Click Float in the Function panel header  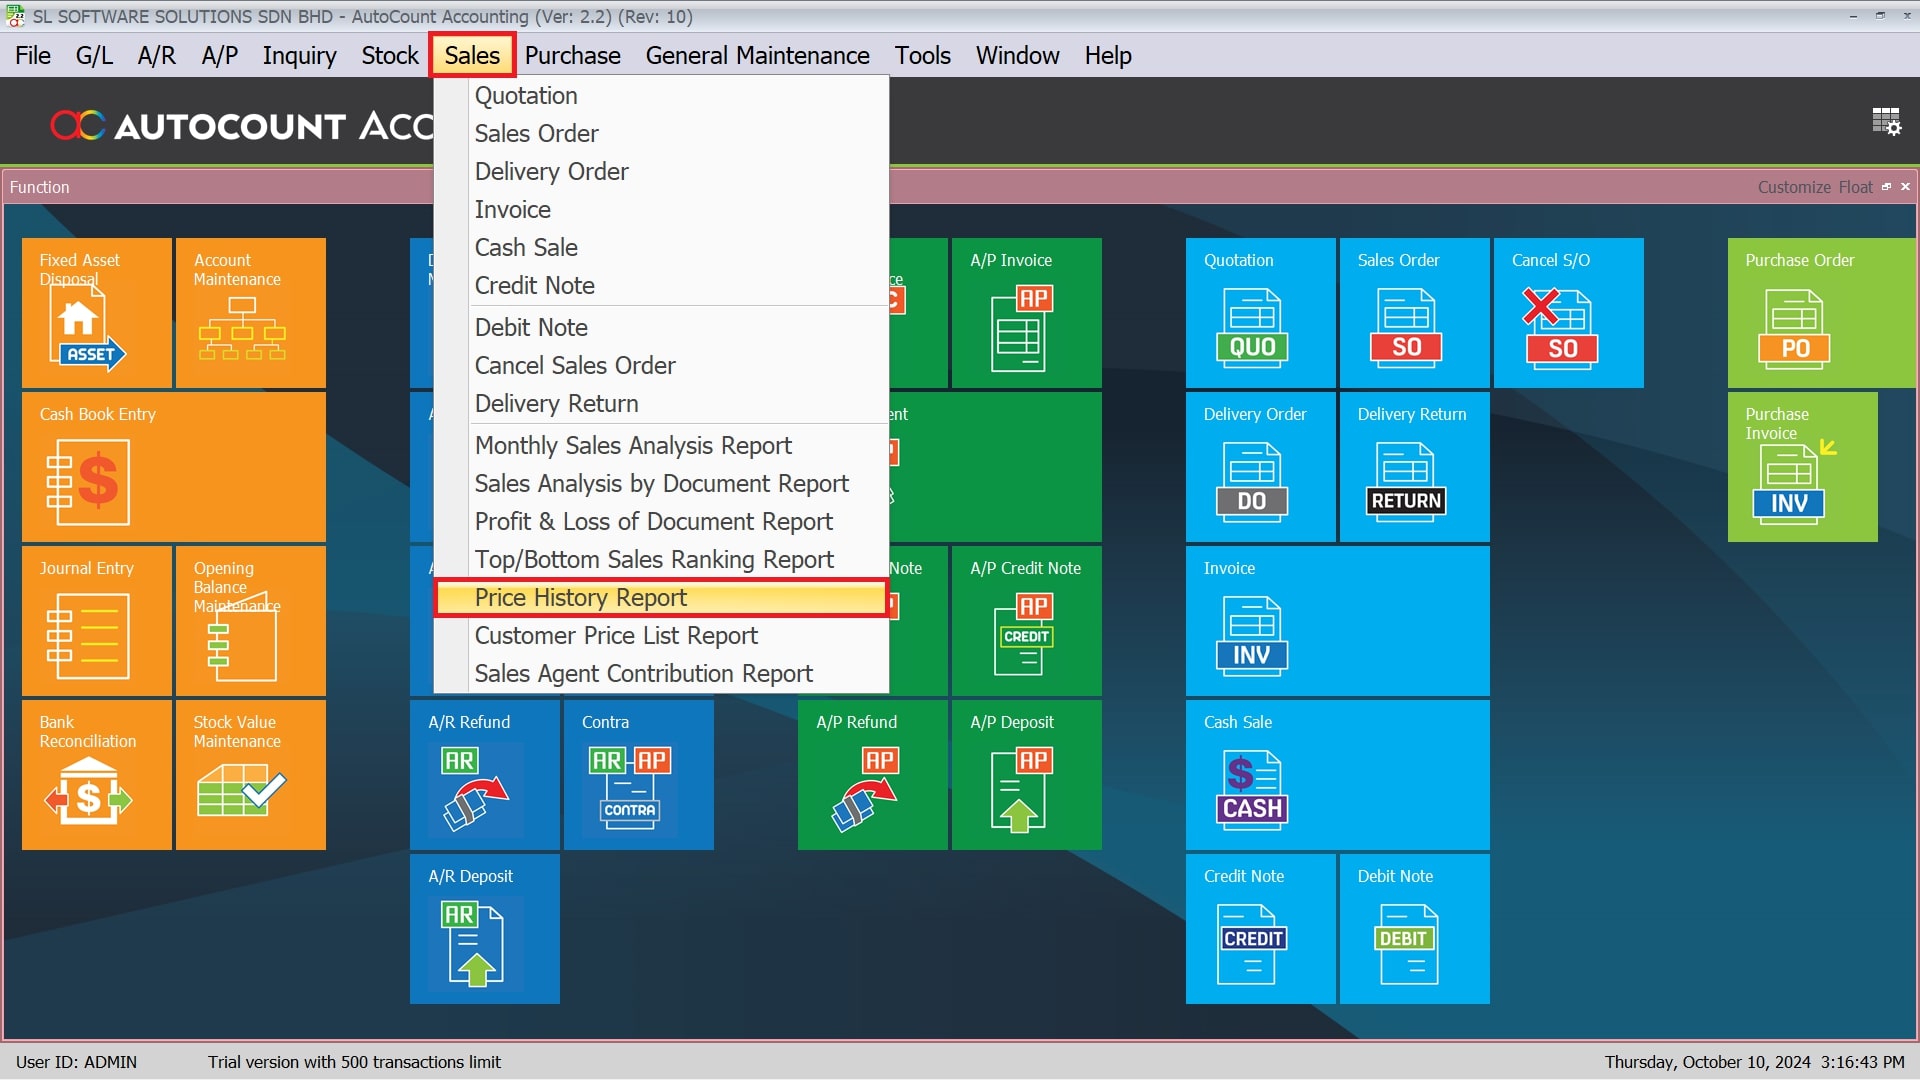click(1855, 187)
